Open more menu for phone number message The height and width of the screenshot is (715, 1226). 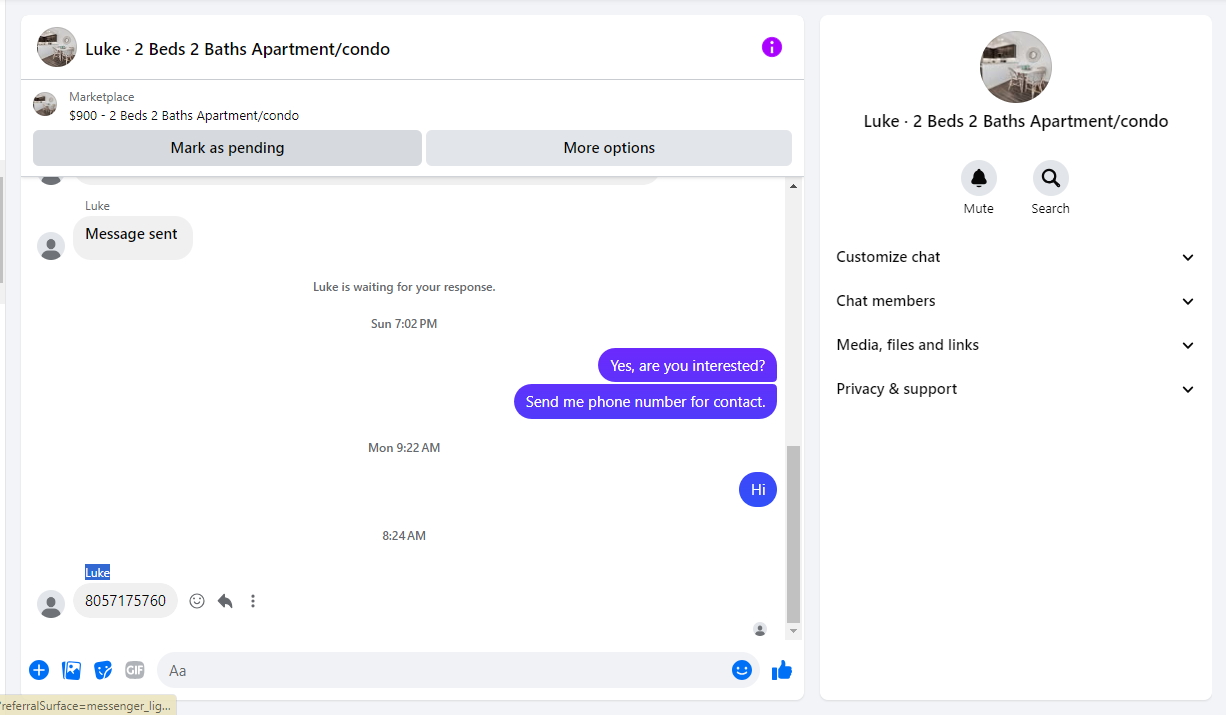(x=253, y=601)
